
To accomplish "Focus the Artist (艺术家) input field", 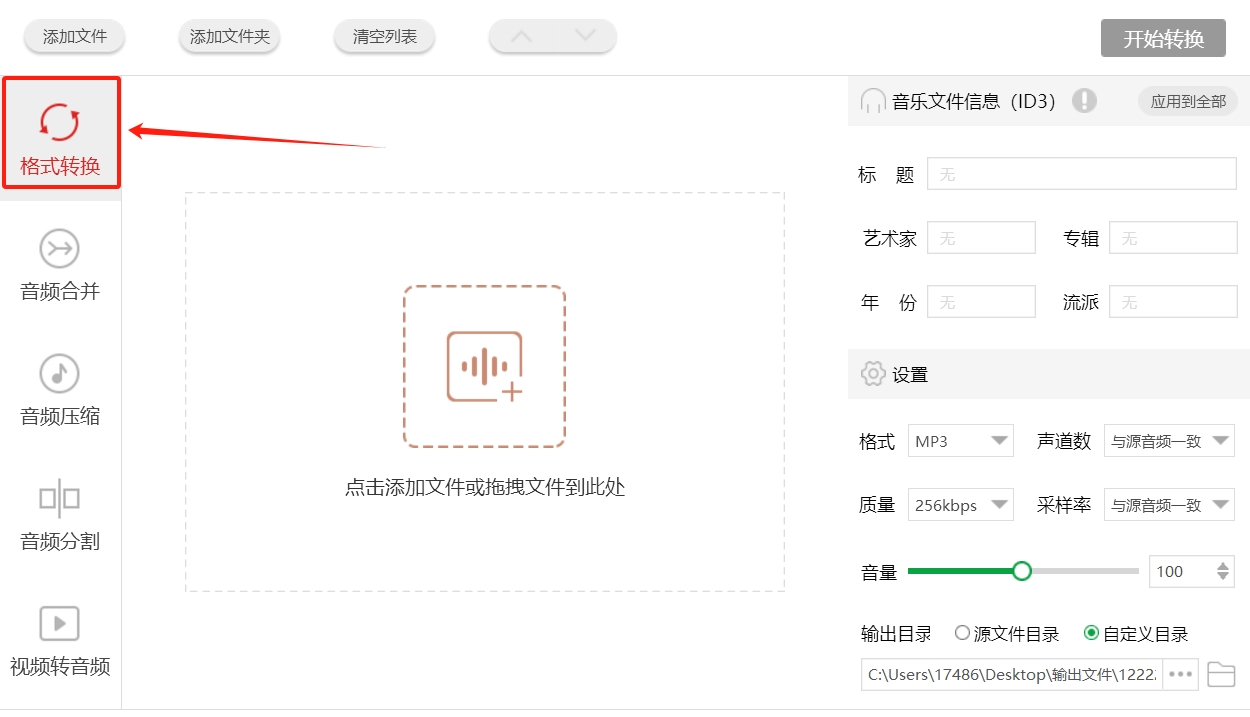I will pos(981,238).
